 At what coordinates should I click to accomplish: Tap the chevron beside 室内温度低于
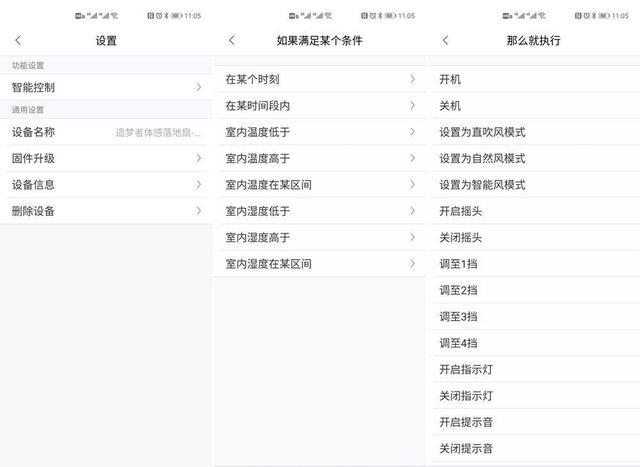tap(413, 132)
